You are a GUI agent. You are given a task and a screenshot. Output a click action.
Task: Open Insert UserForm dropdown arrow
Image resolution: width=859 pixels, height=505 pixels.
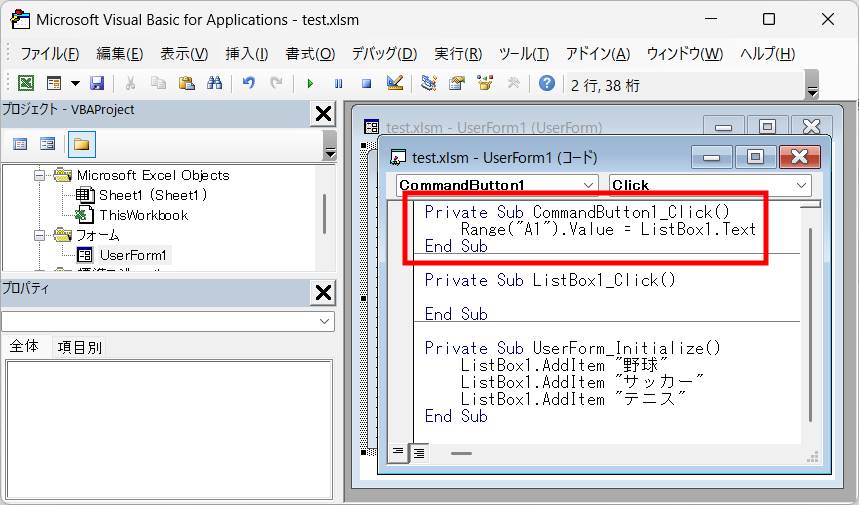(76, 84)
